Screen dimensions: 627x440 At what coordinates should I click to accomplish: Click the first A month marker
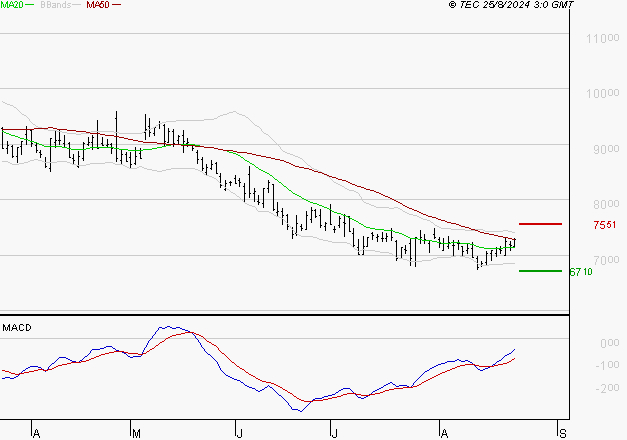coord(36,434)
